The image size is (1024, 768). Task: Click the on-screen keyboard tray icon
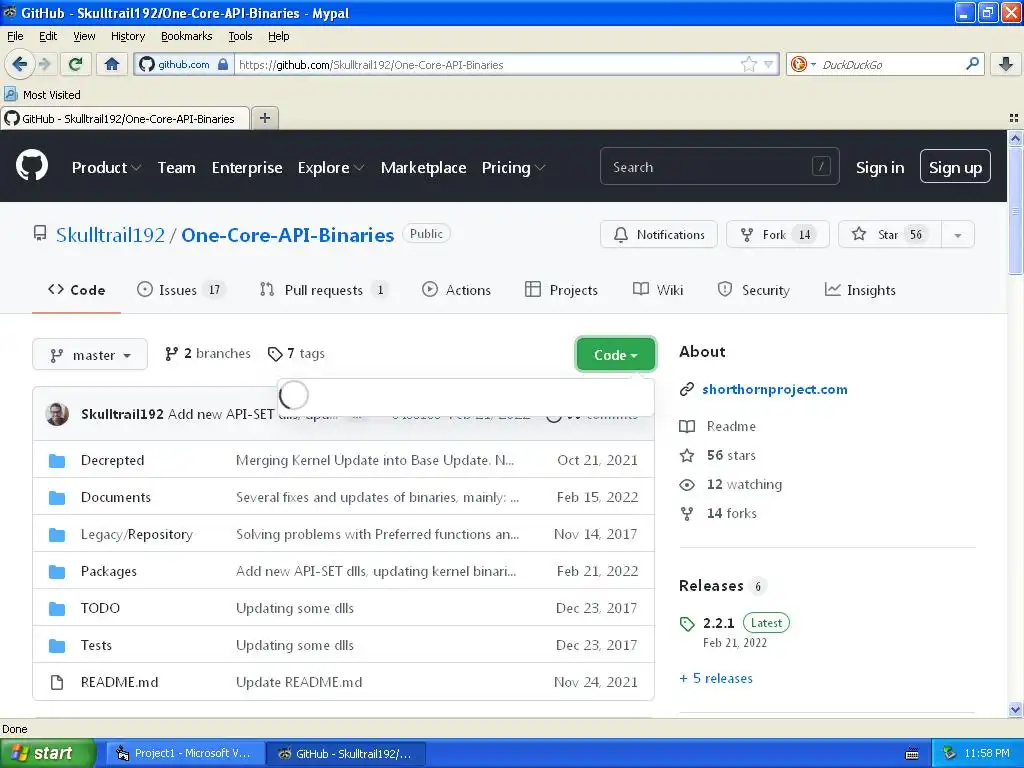point(912,754)
